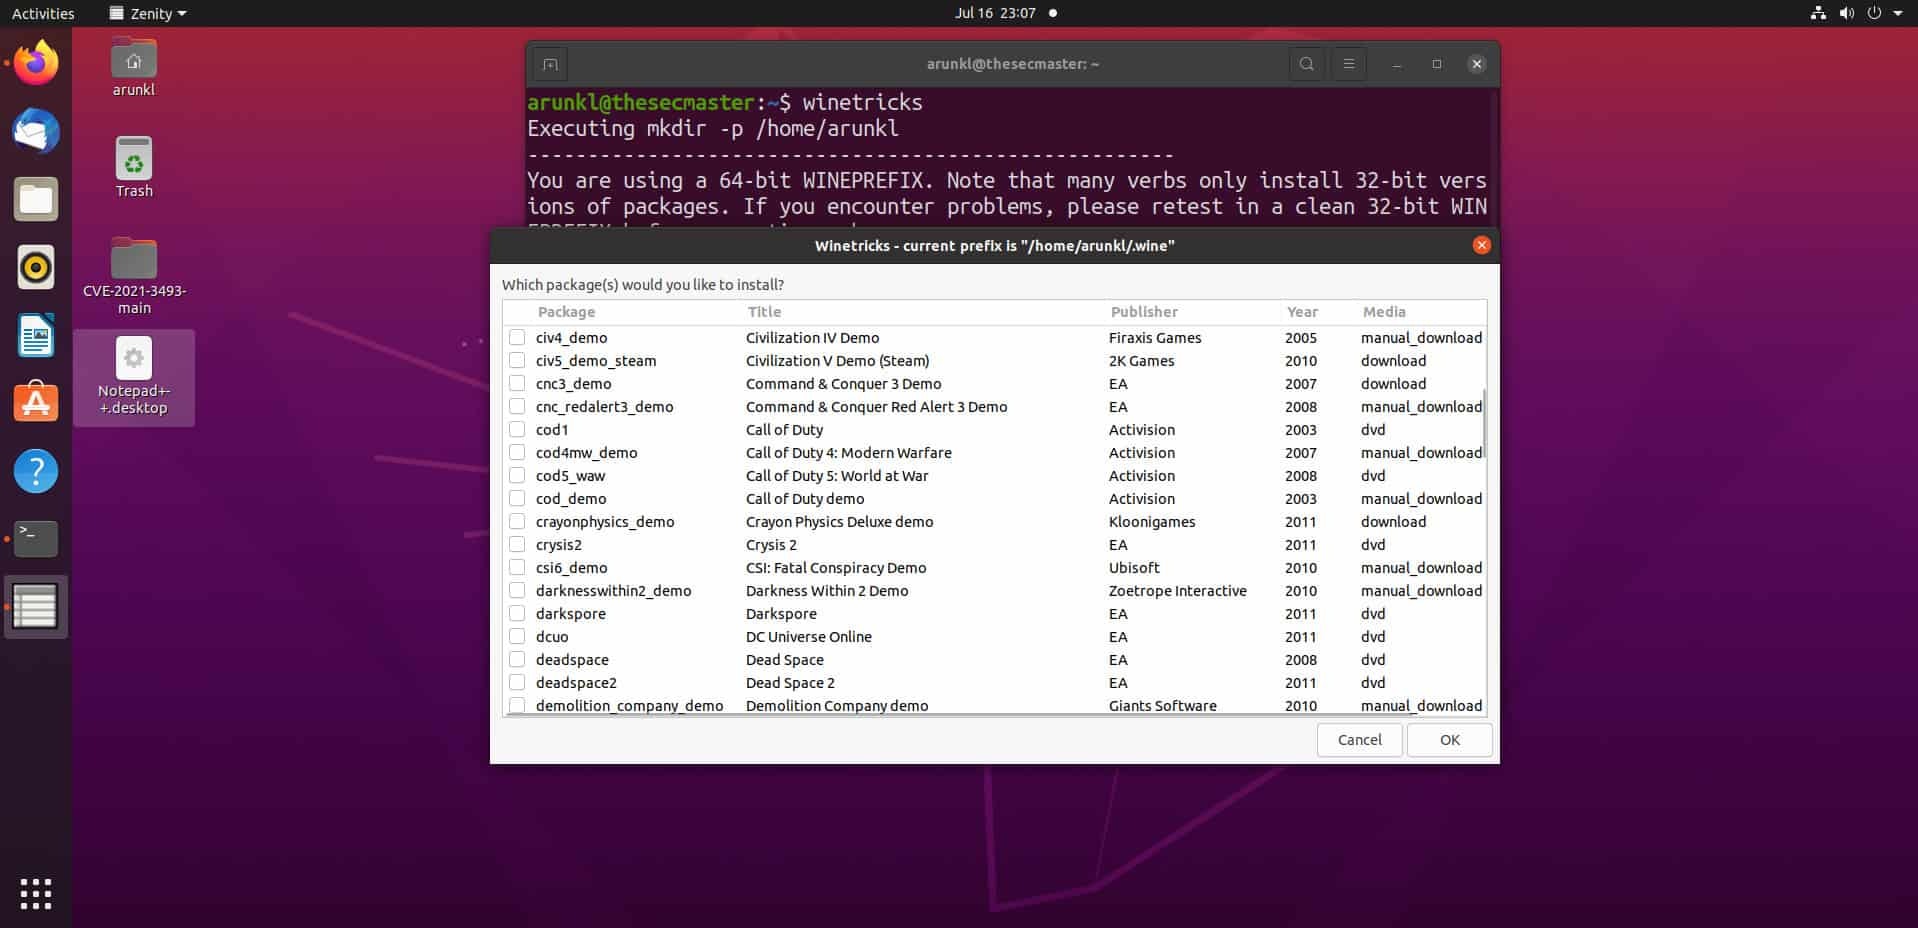Select the CVE-2021-3493-main folder icon
The width and height of the screenshot is (1918, 928).
[x=134, y=276]
